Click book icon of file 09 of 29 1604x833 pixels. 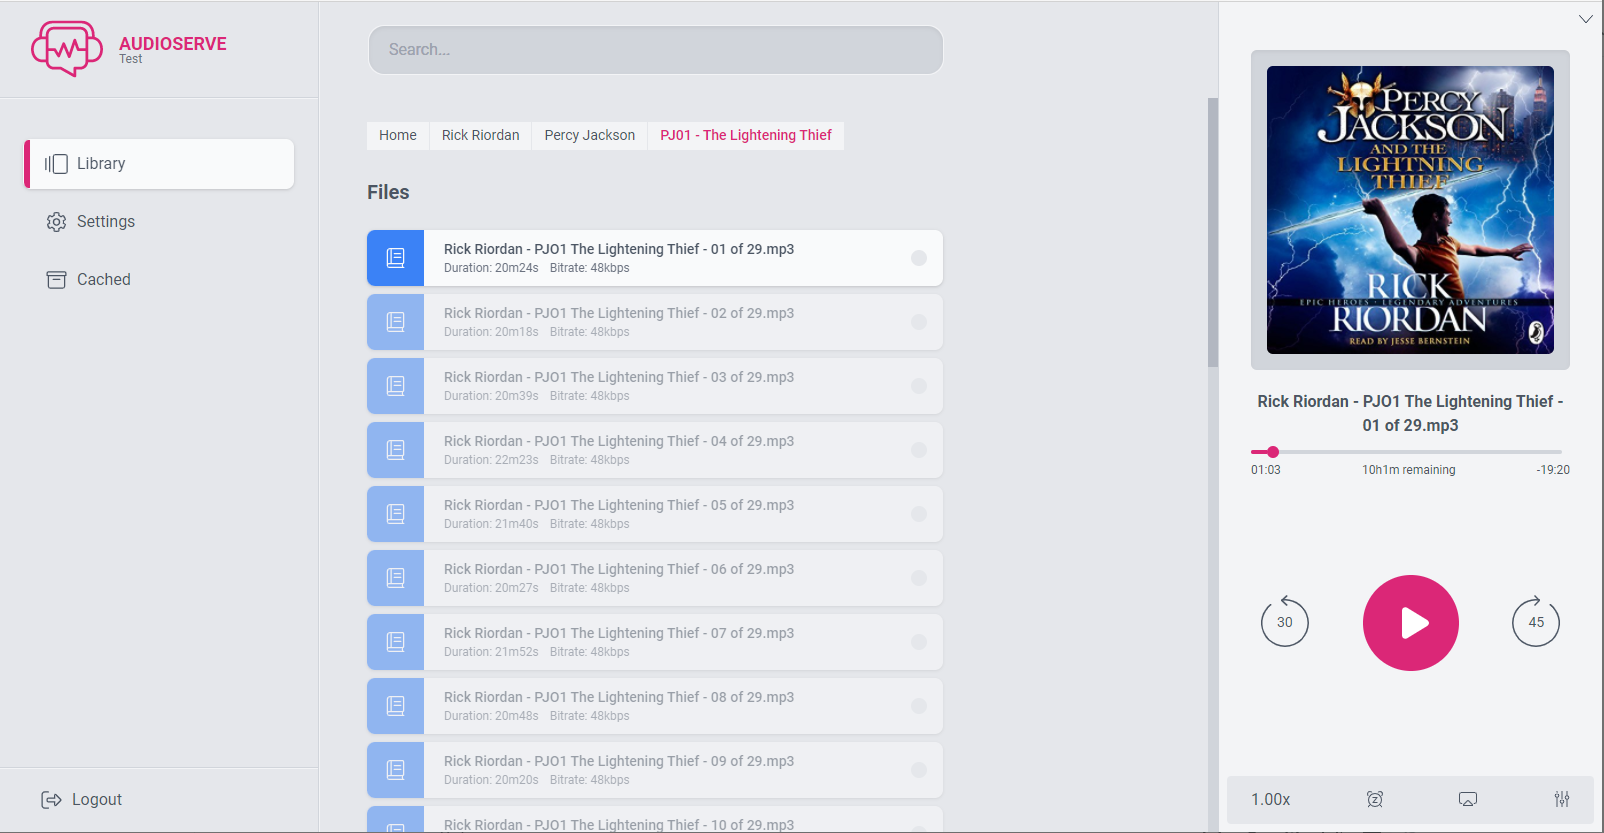(396, 770)
